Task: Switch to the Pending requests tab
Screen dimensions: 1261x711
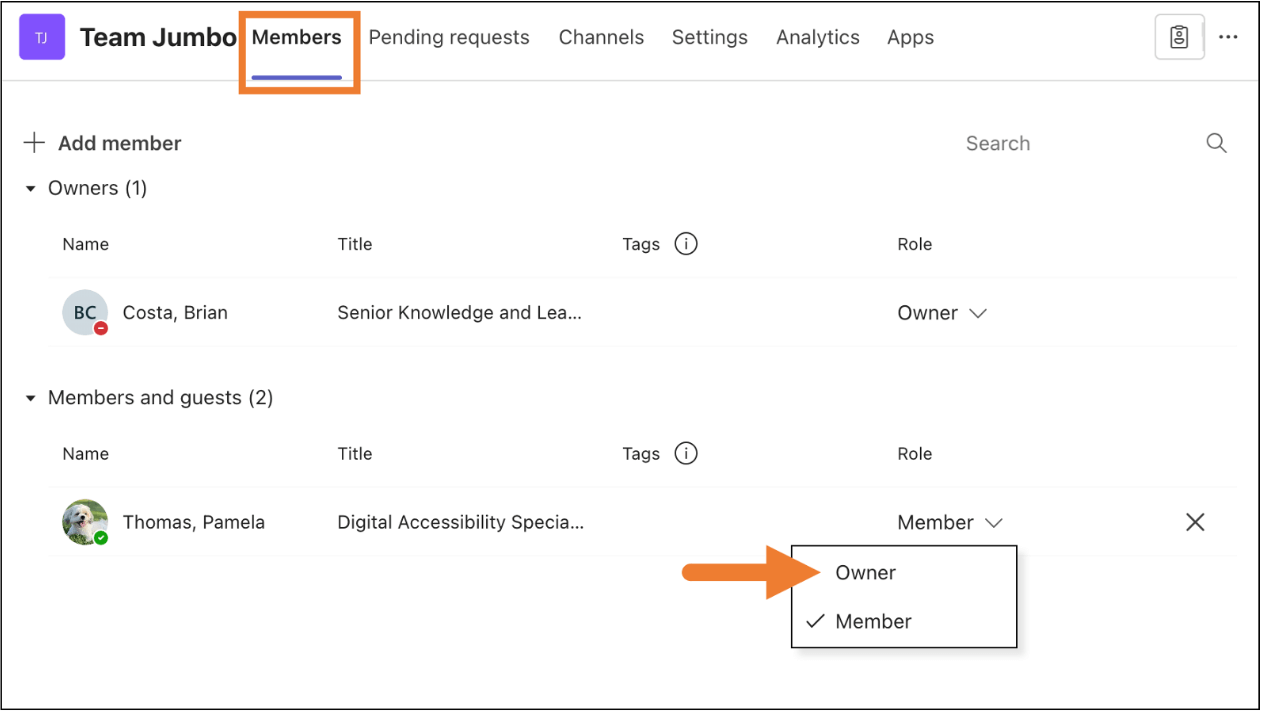Action: [x=449, y=38]
